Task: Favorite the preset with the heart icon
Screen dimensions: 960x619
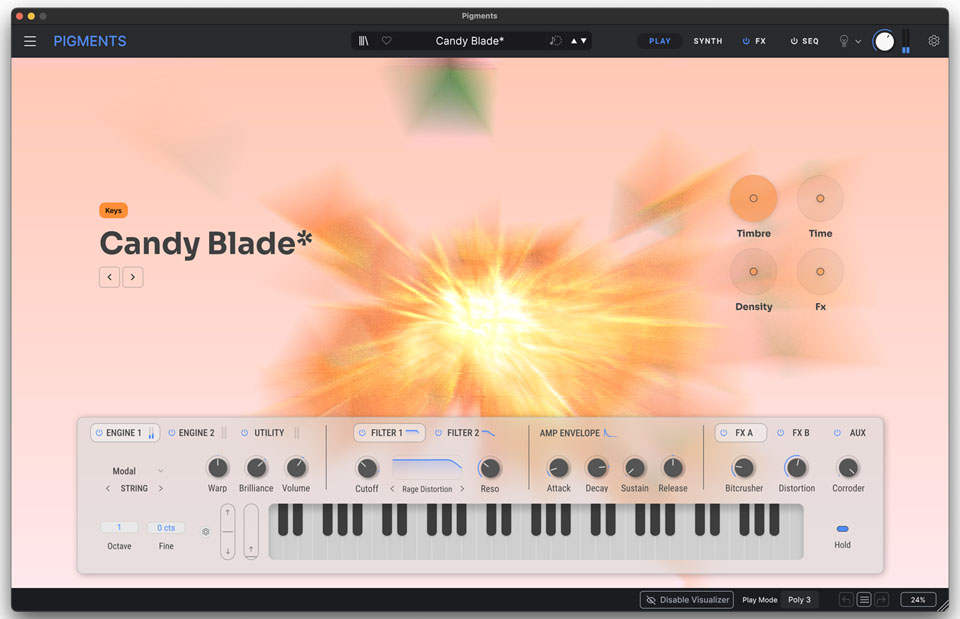Action: click(x=386, y=41)
